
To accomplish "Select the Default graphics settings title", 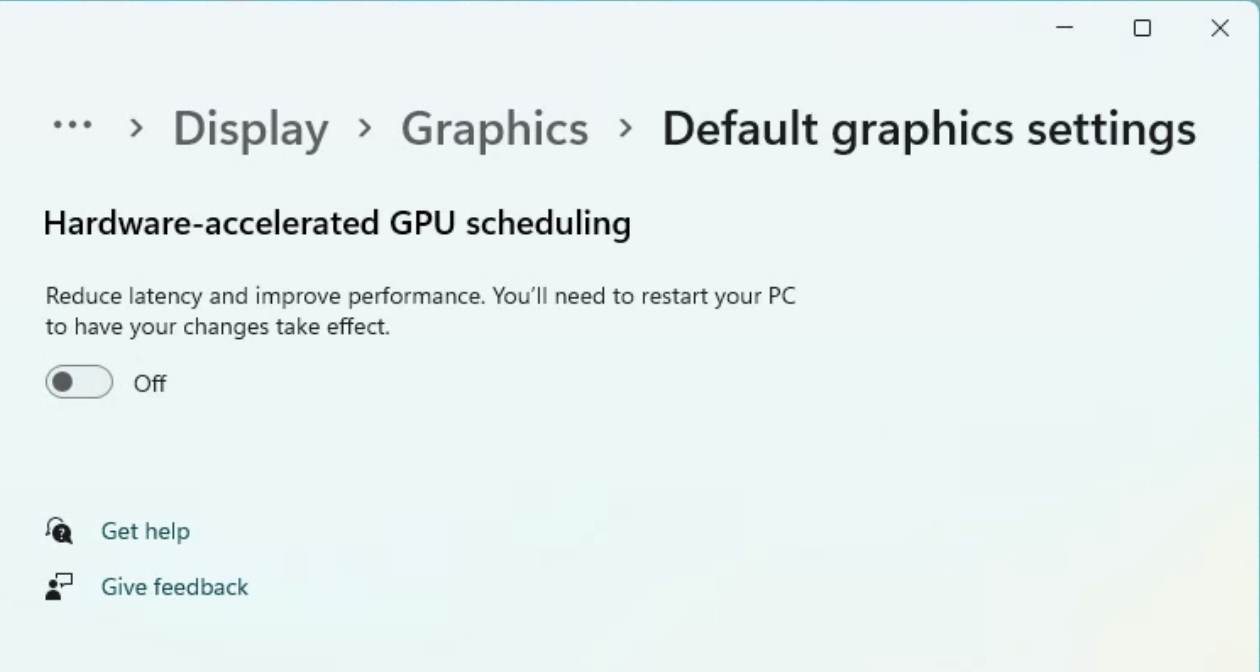I will click(x=929, y=129).
